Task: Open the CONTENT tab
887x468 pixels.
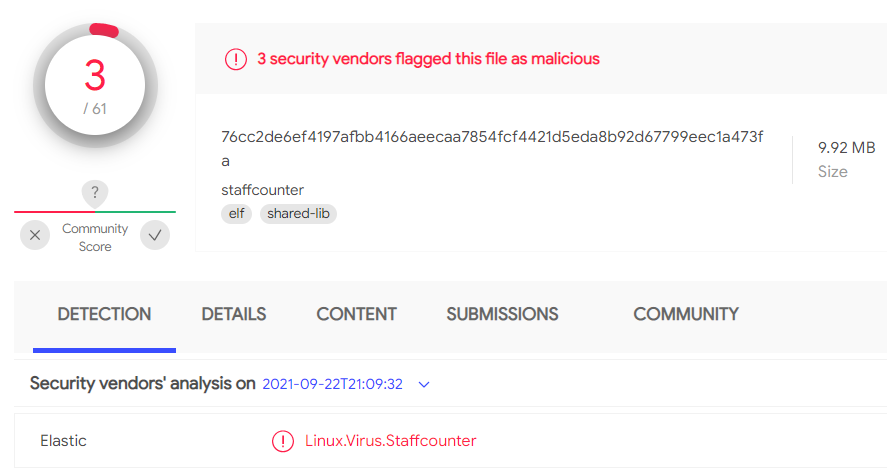Action: click(x=356, y=314)
